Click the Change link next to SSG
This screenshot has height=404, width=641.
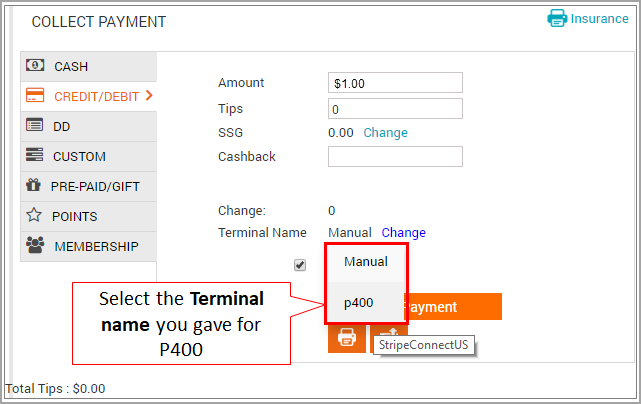pos(385,132)
